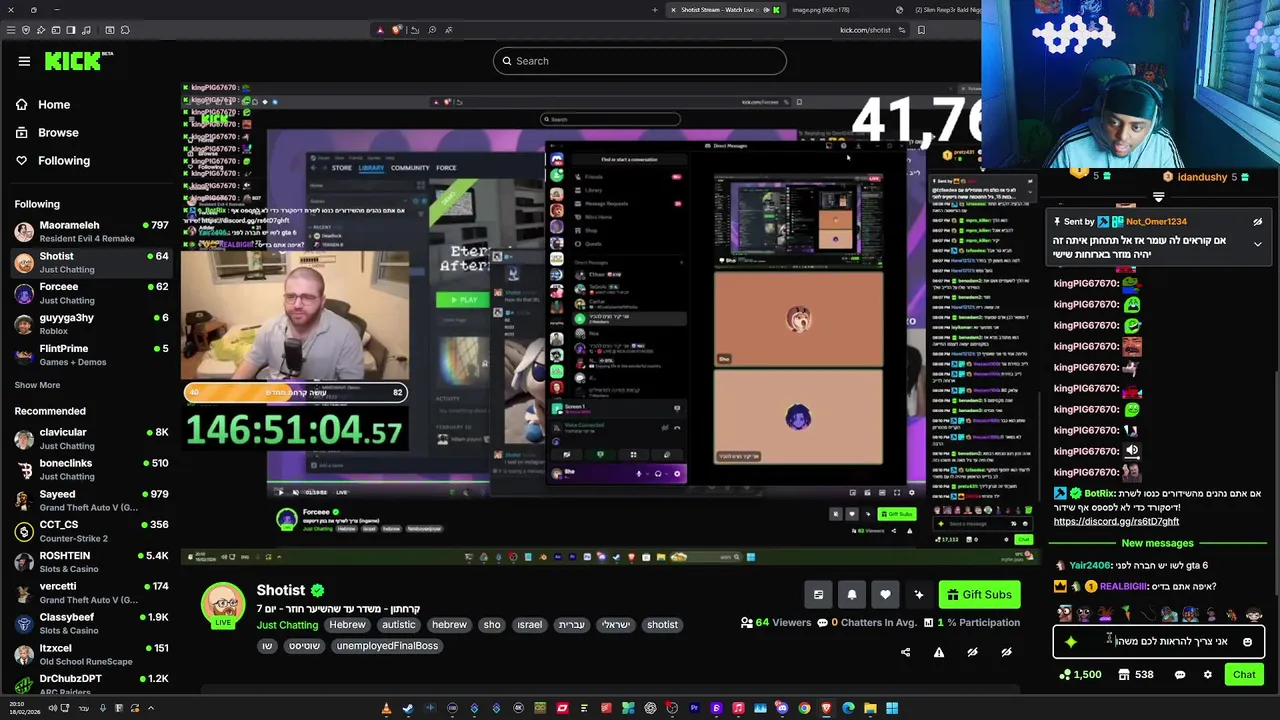Open the Kick hamburger sidebar menu
Image resolution: width=1280 pixels, height=720 pixels.
(24, 61)
